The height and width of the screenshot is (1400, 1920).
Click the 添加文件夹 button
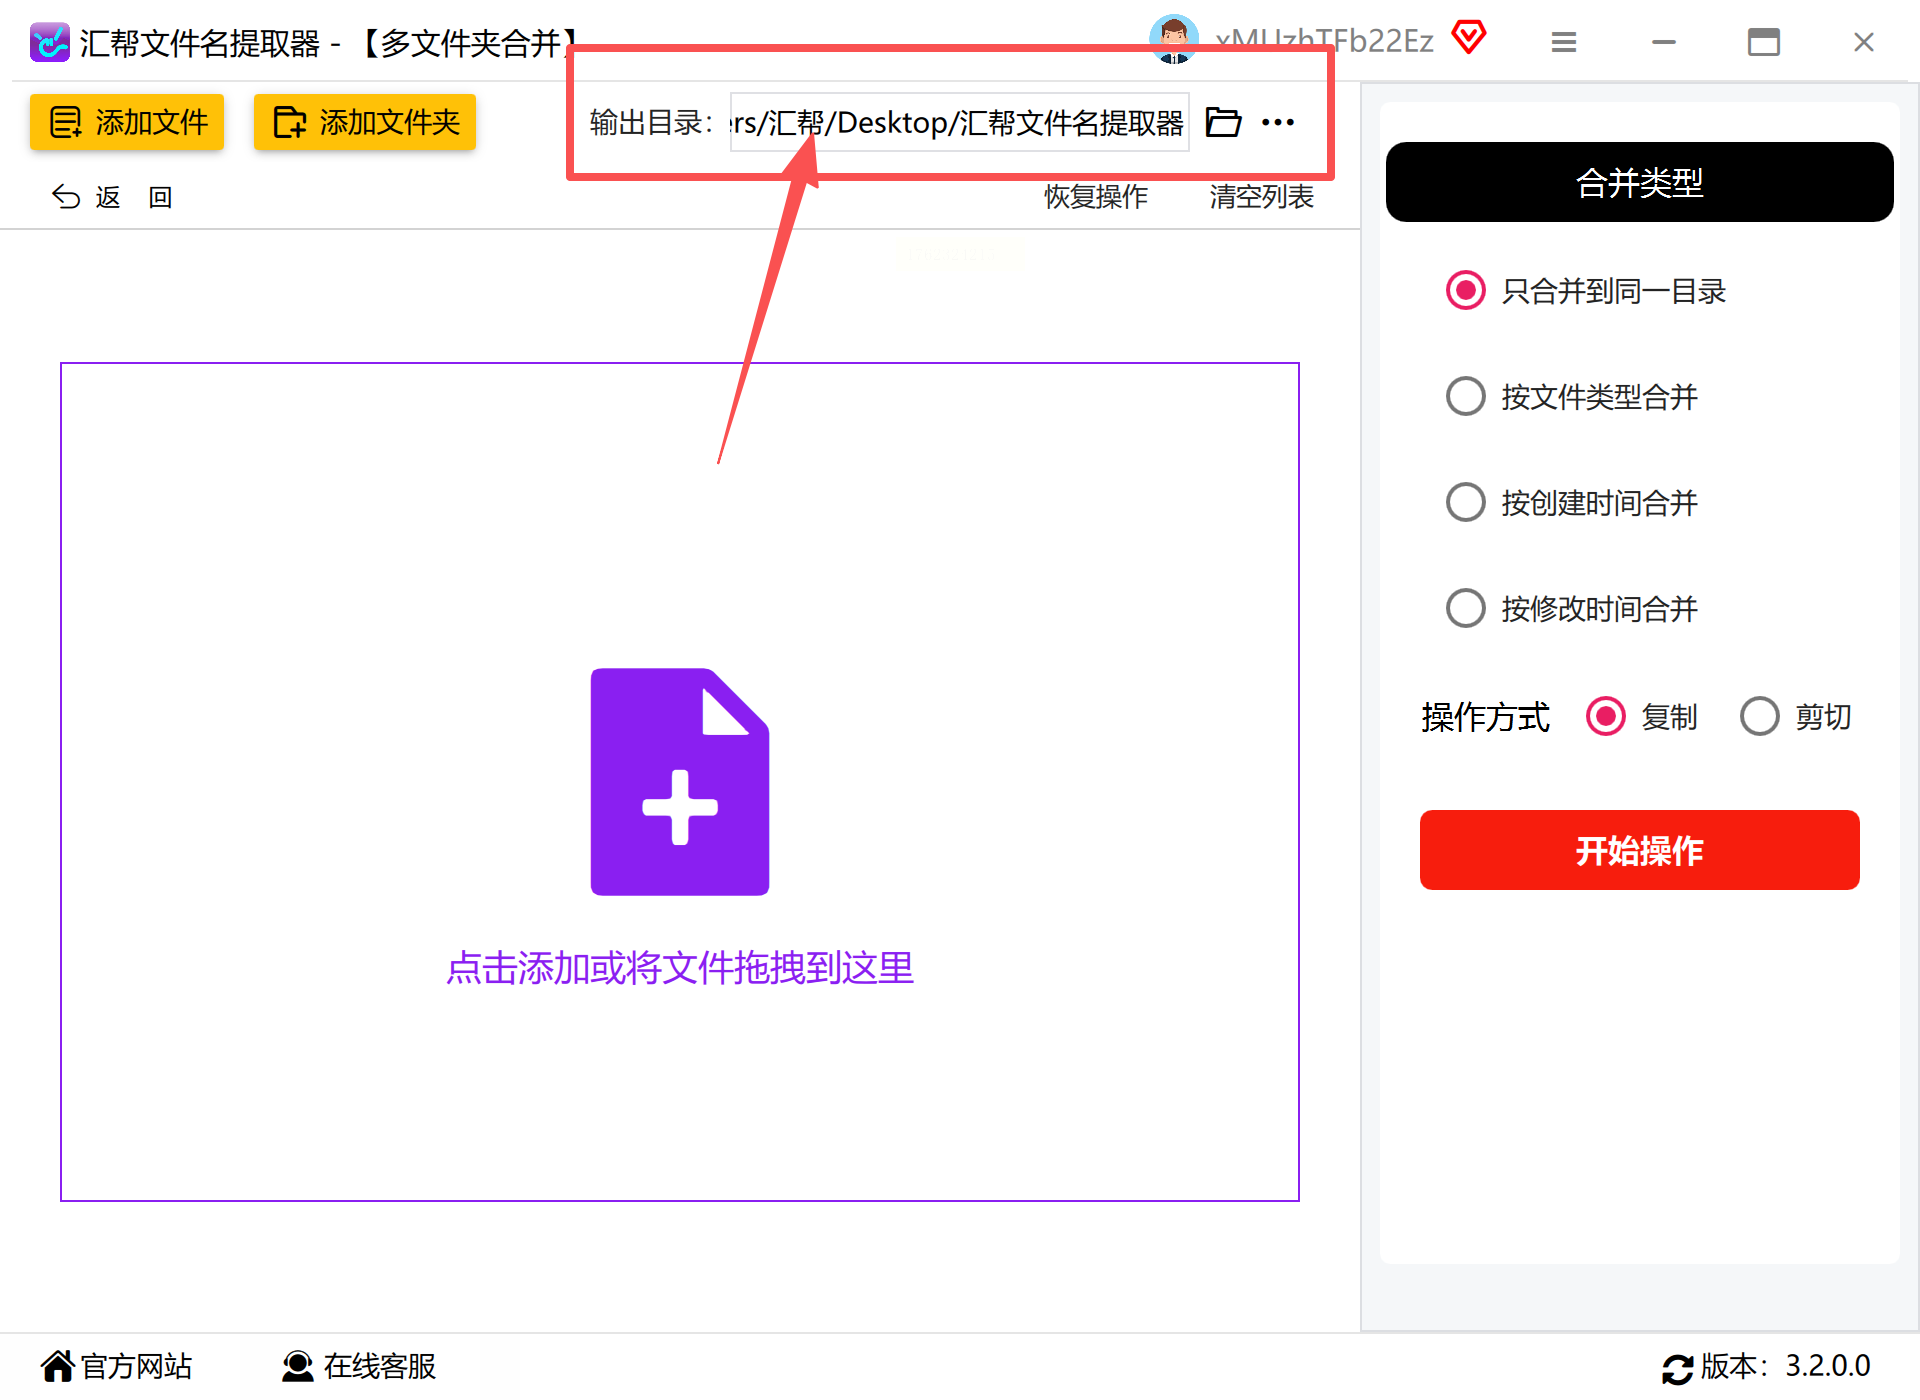click(x=365, y=122)
